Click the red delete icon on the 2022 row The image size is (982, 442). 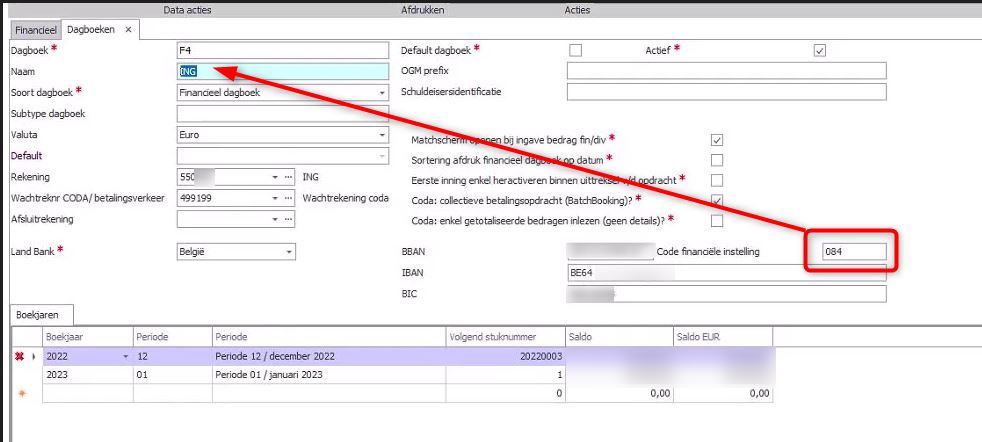(18, 356)
